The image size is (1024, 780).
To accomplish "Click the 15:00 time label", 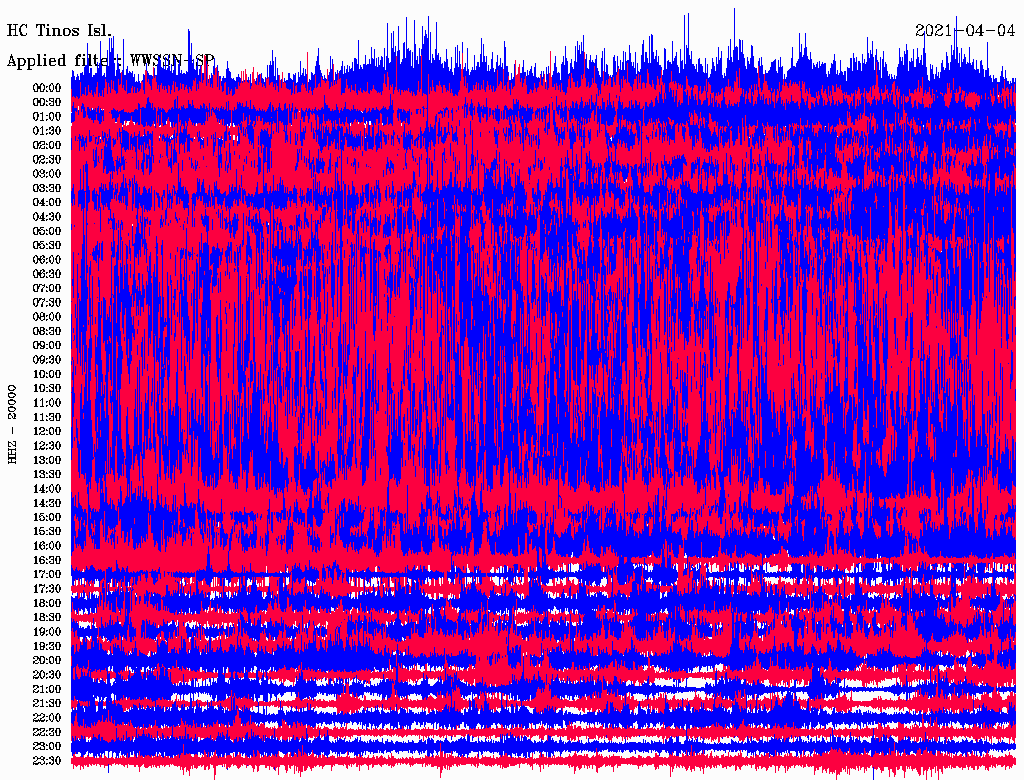I will [47, 517].
